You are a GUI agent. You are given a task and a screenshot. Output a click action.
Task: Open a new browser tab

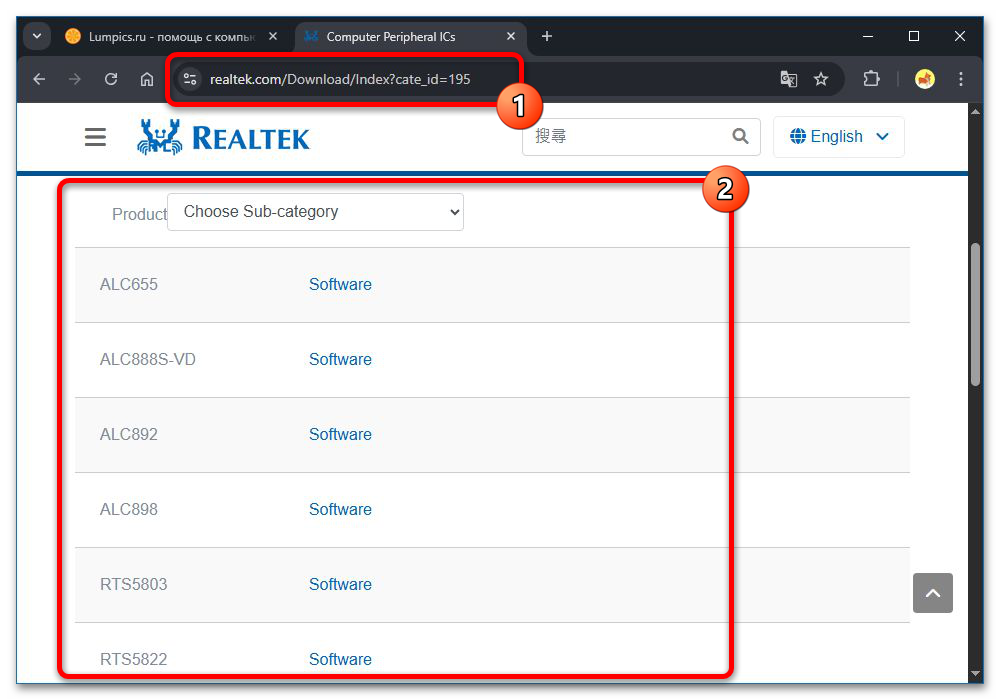(x=547, y=36)
